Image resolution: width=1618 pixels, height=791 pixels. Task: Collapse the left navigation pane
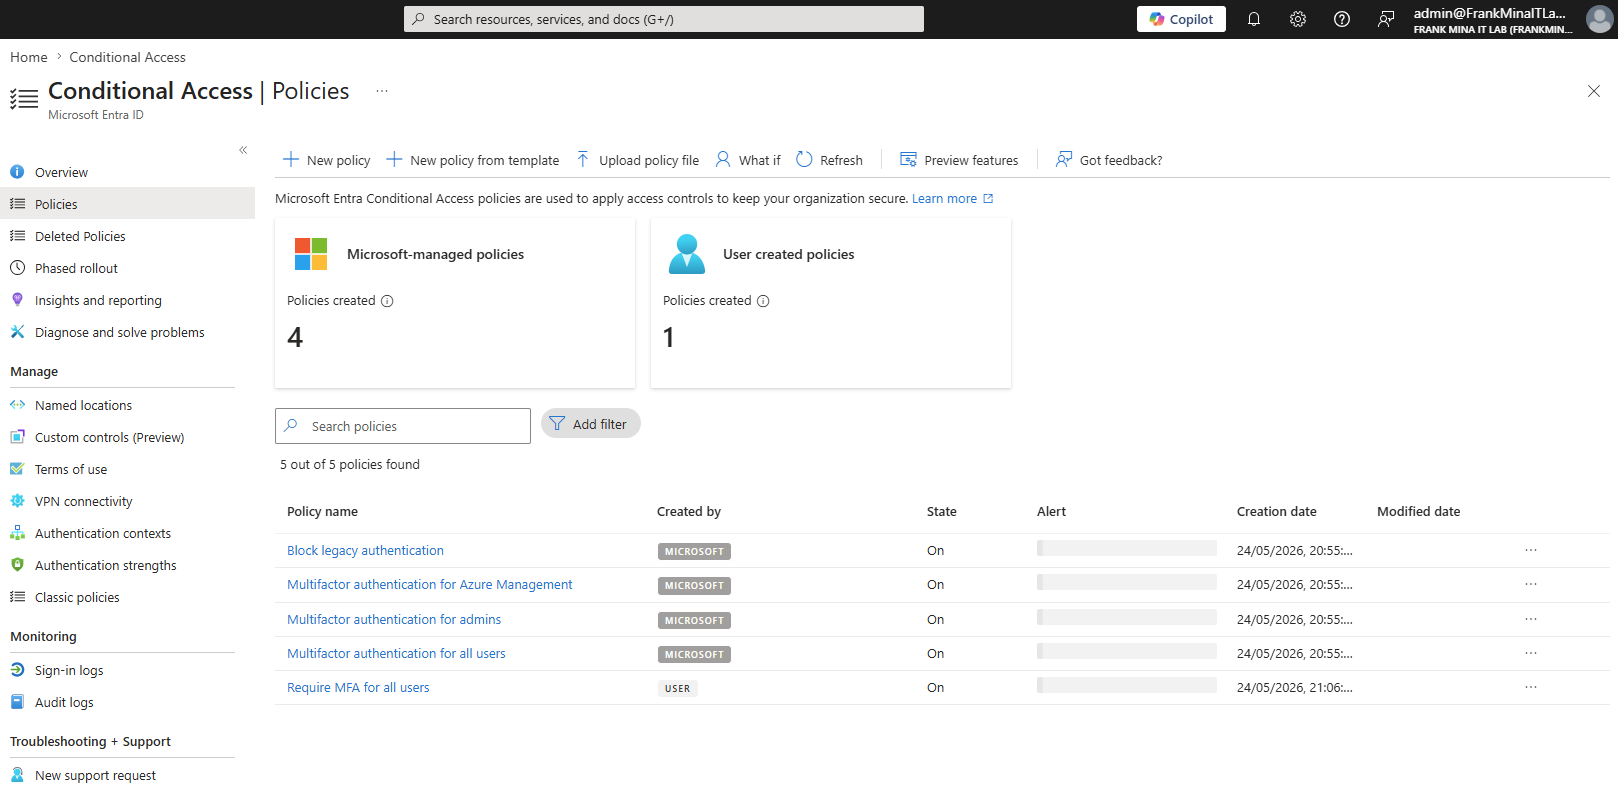(x=243, y=150)
